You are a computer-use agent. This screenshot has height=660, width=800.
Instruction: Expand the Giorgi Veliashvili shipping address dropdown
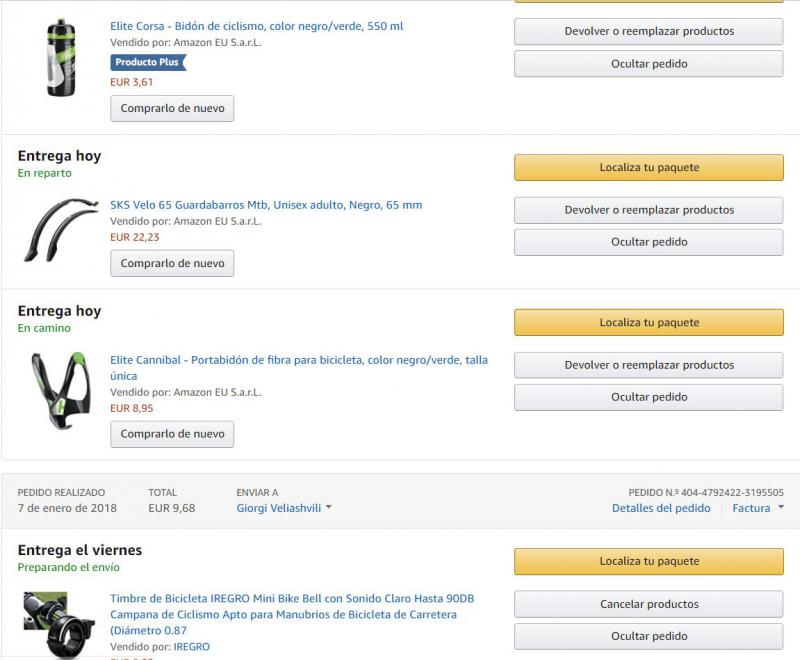[284, 508]
